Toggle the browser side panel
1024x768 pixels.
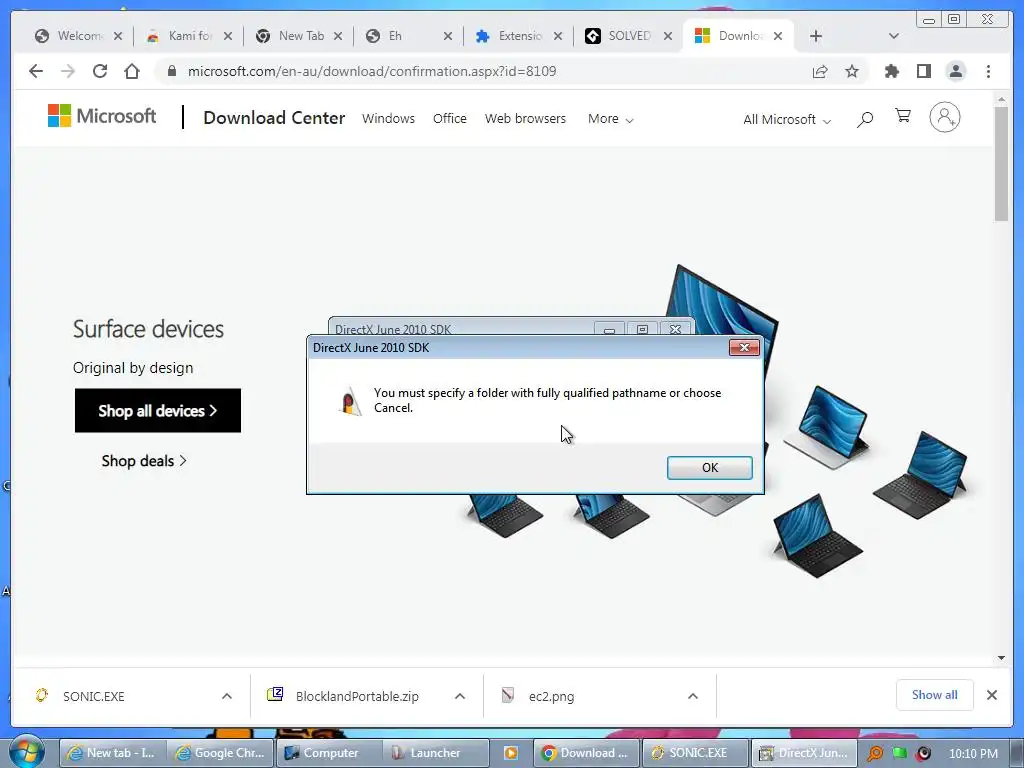coord(923,71)
